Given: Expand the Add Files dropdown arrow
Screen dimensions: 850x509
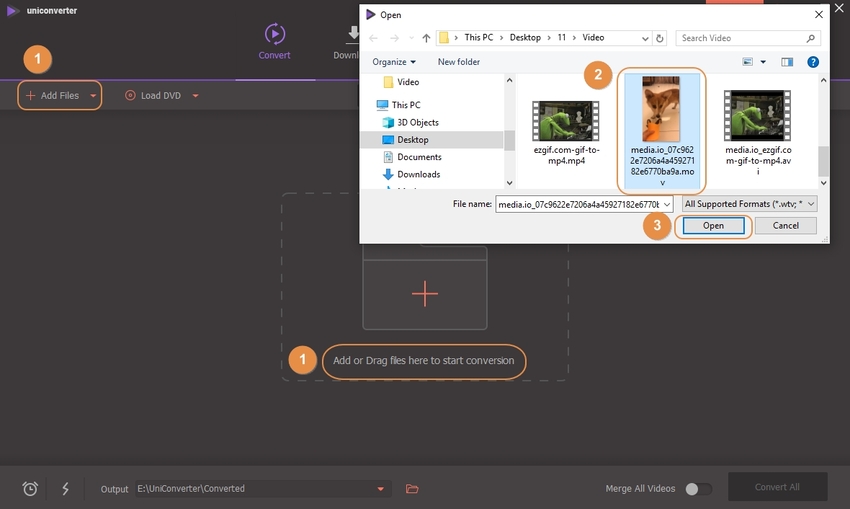Looking at the screenshot, I should (x=94, y=96).
